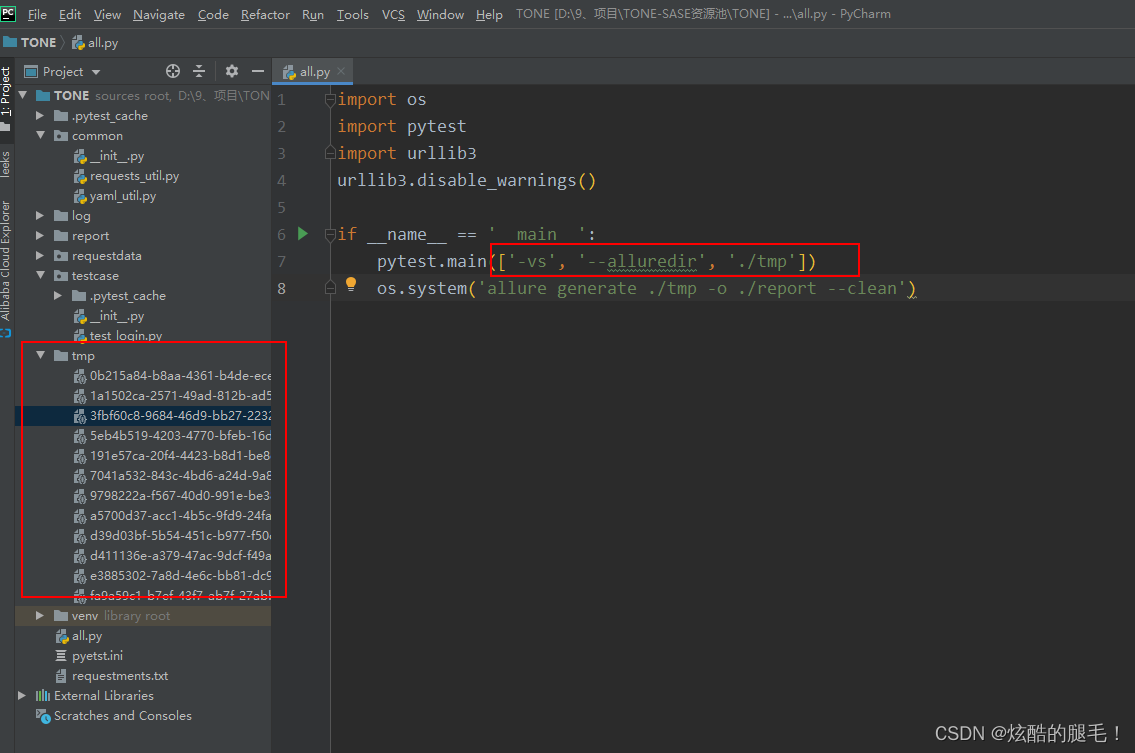Open the Help menu
This screenshot has width=1135, height=753.
[489, 14]
